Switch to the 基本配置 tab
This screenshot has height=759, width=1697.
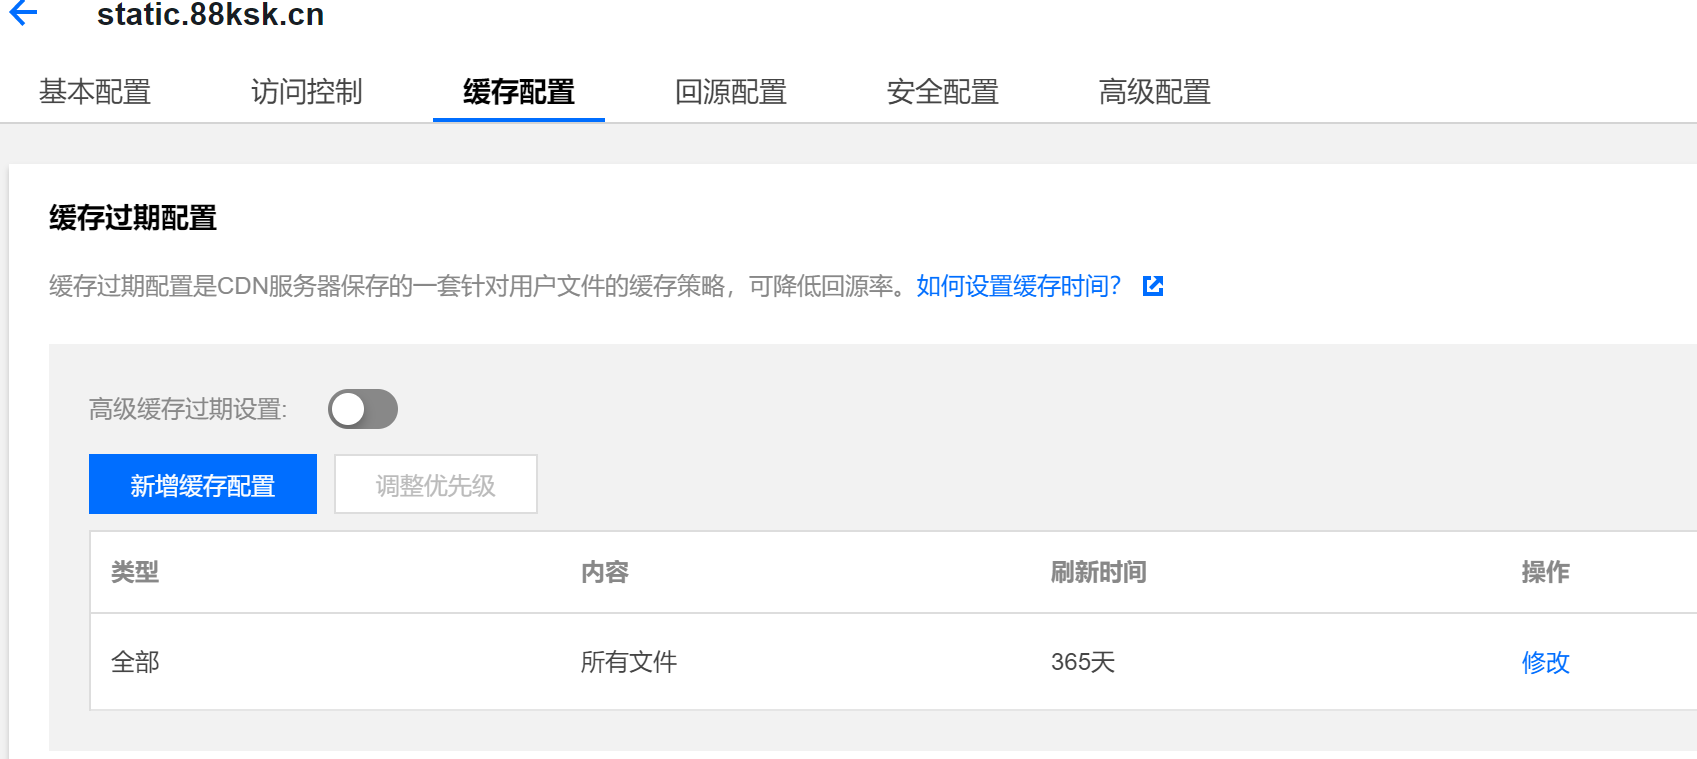tap(95, 92)
